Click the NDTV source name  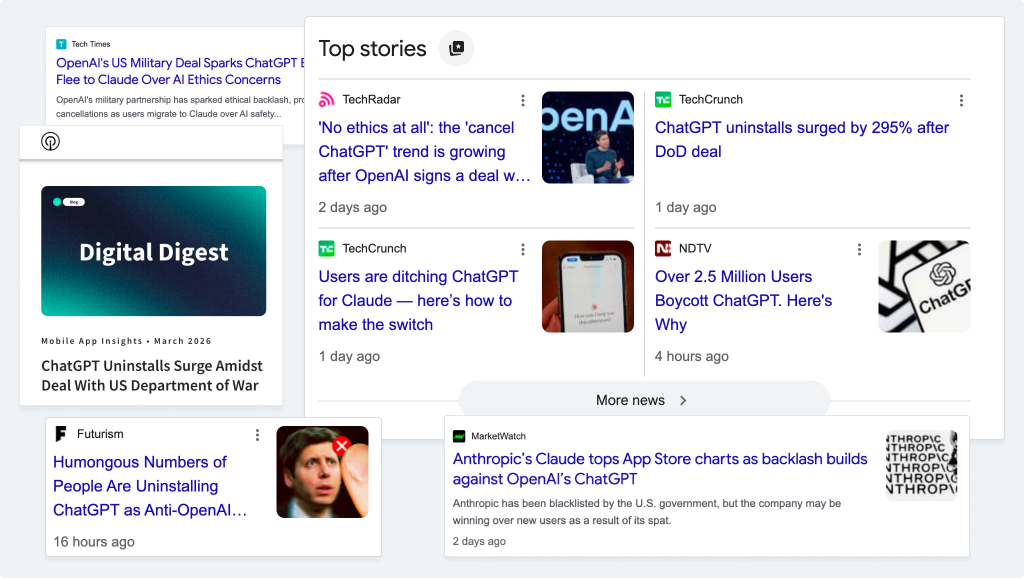[x=695, y=248]
